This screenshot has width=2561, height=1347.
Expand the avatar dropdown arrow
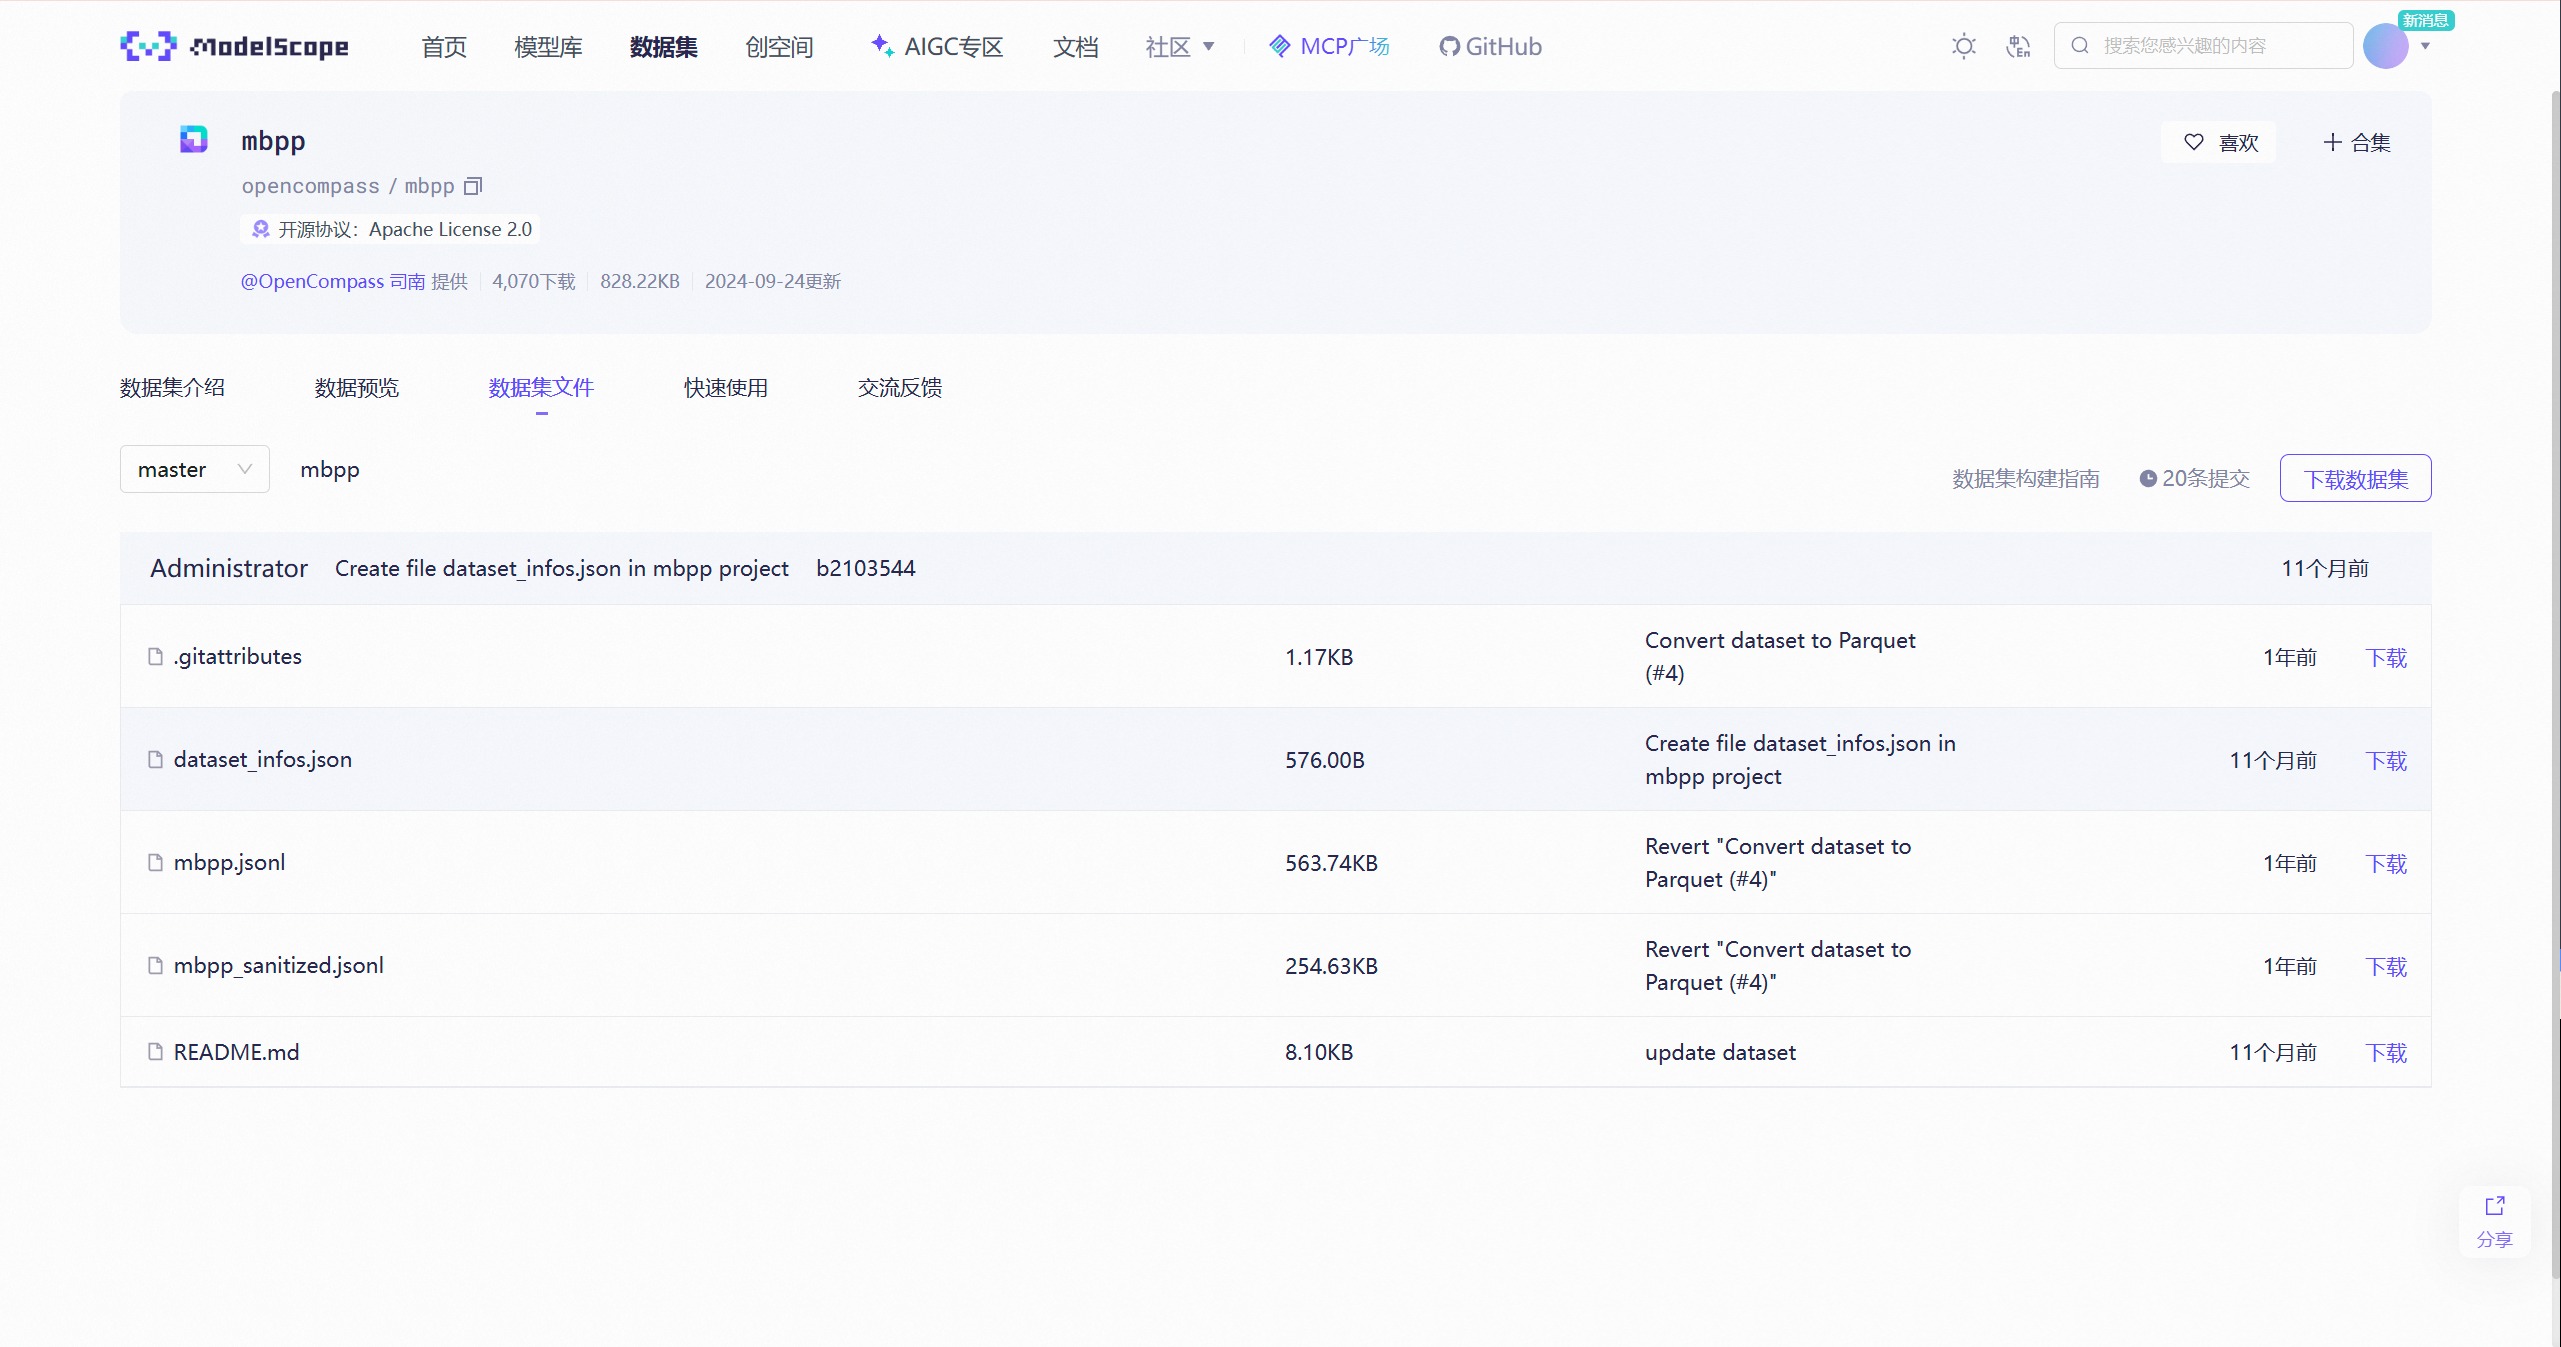point(2425,46)
